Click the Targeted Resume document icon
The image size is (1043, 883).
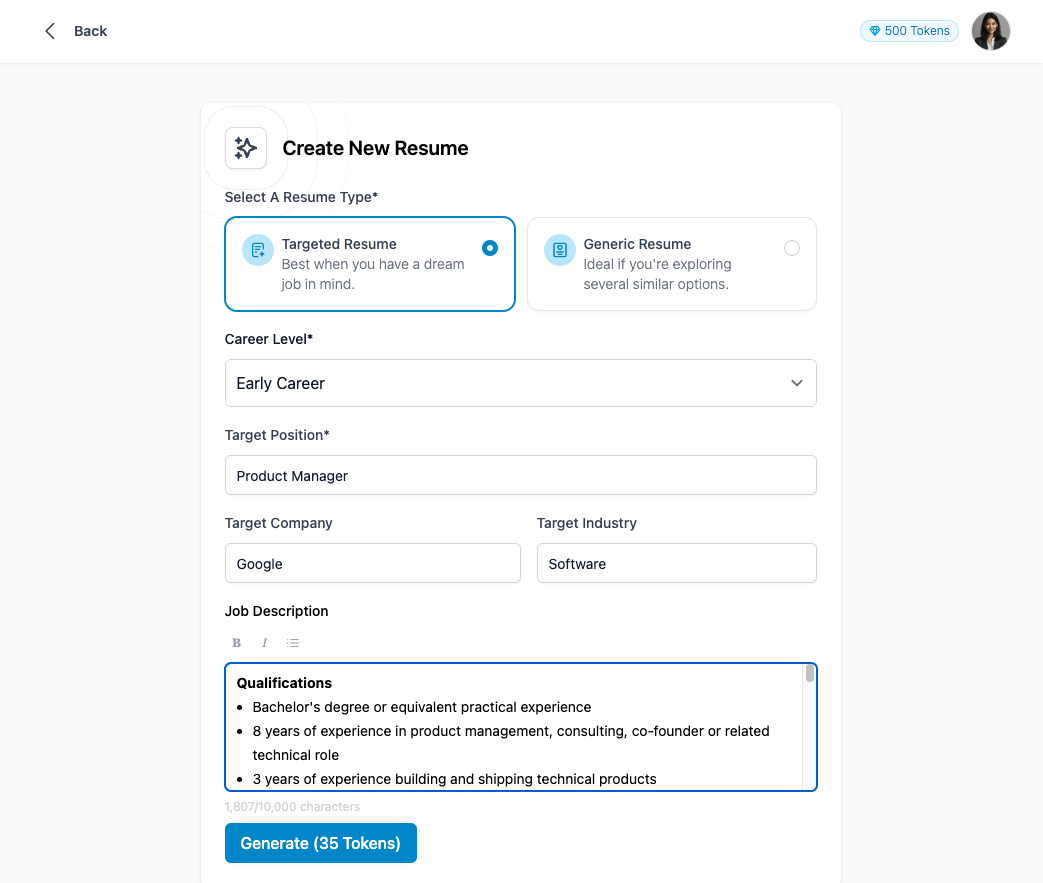click(x=256, y=250)
